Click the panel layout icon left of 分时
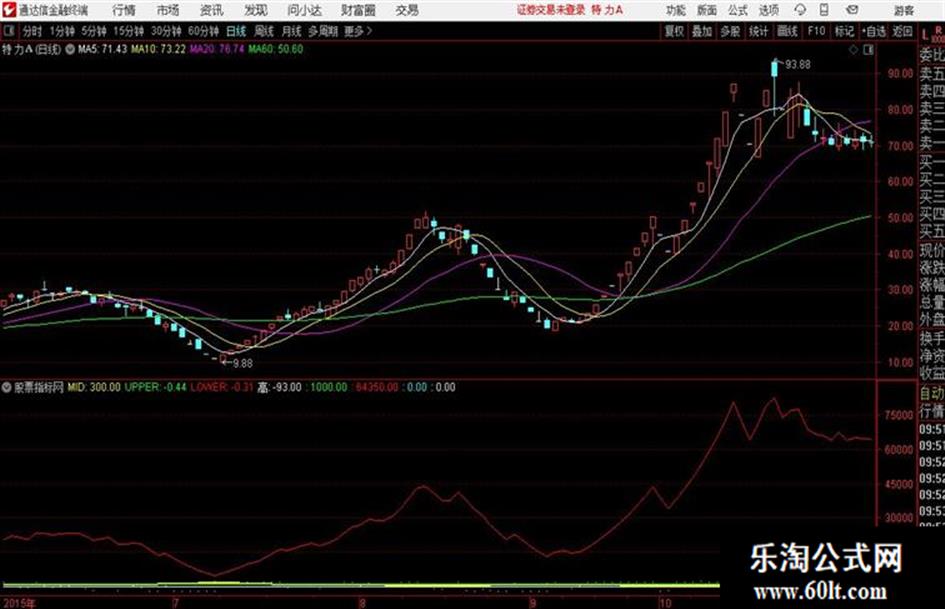 (x=8, y=31)
